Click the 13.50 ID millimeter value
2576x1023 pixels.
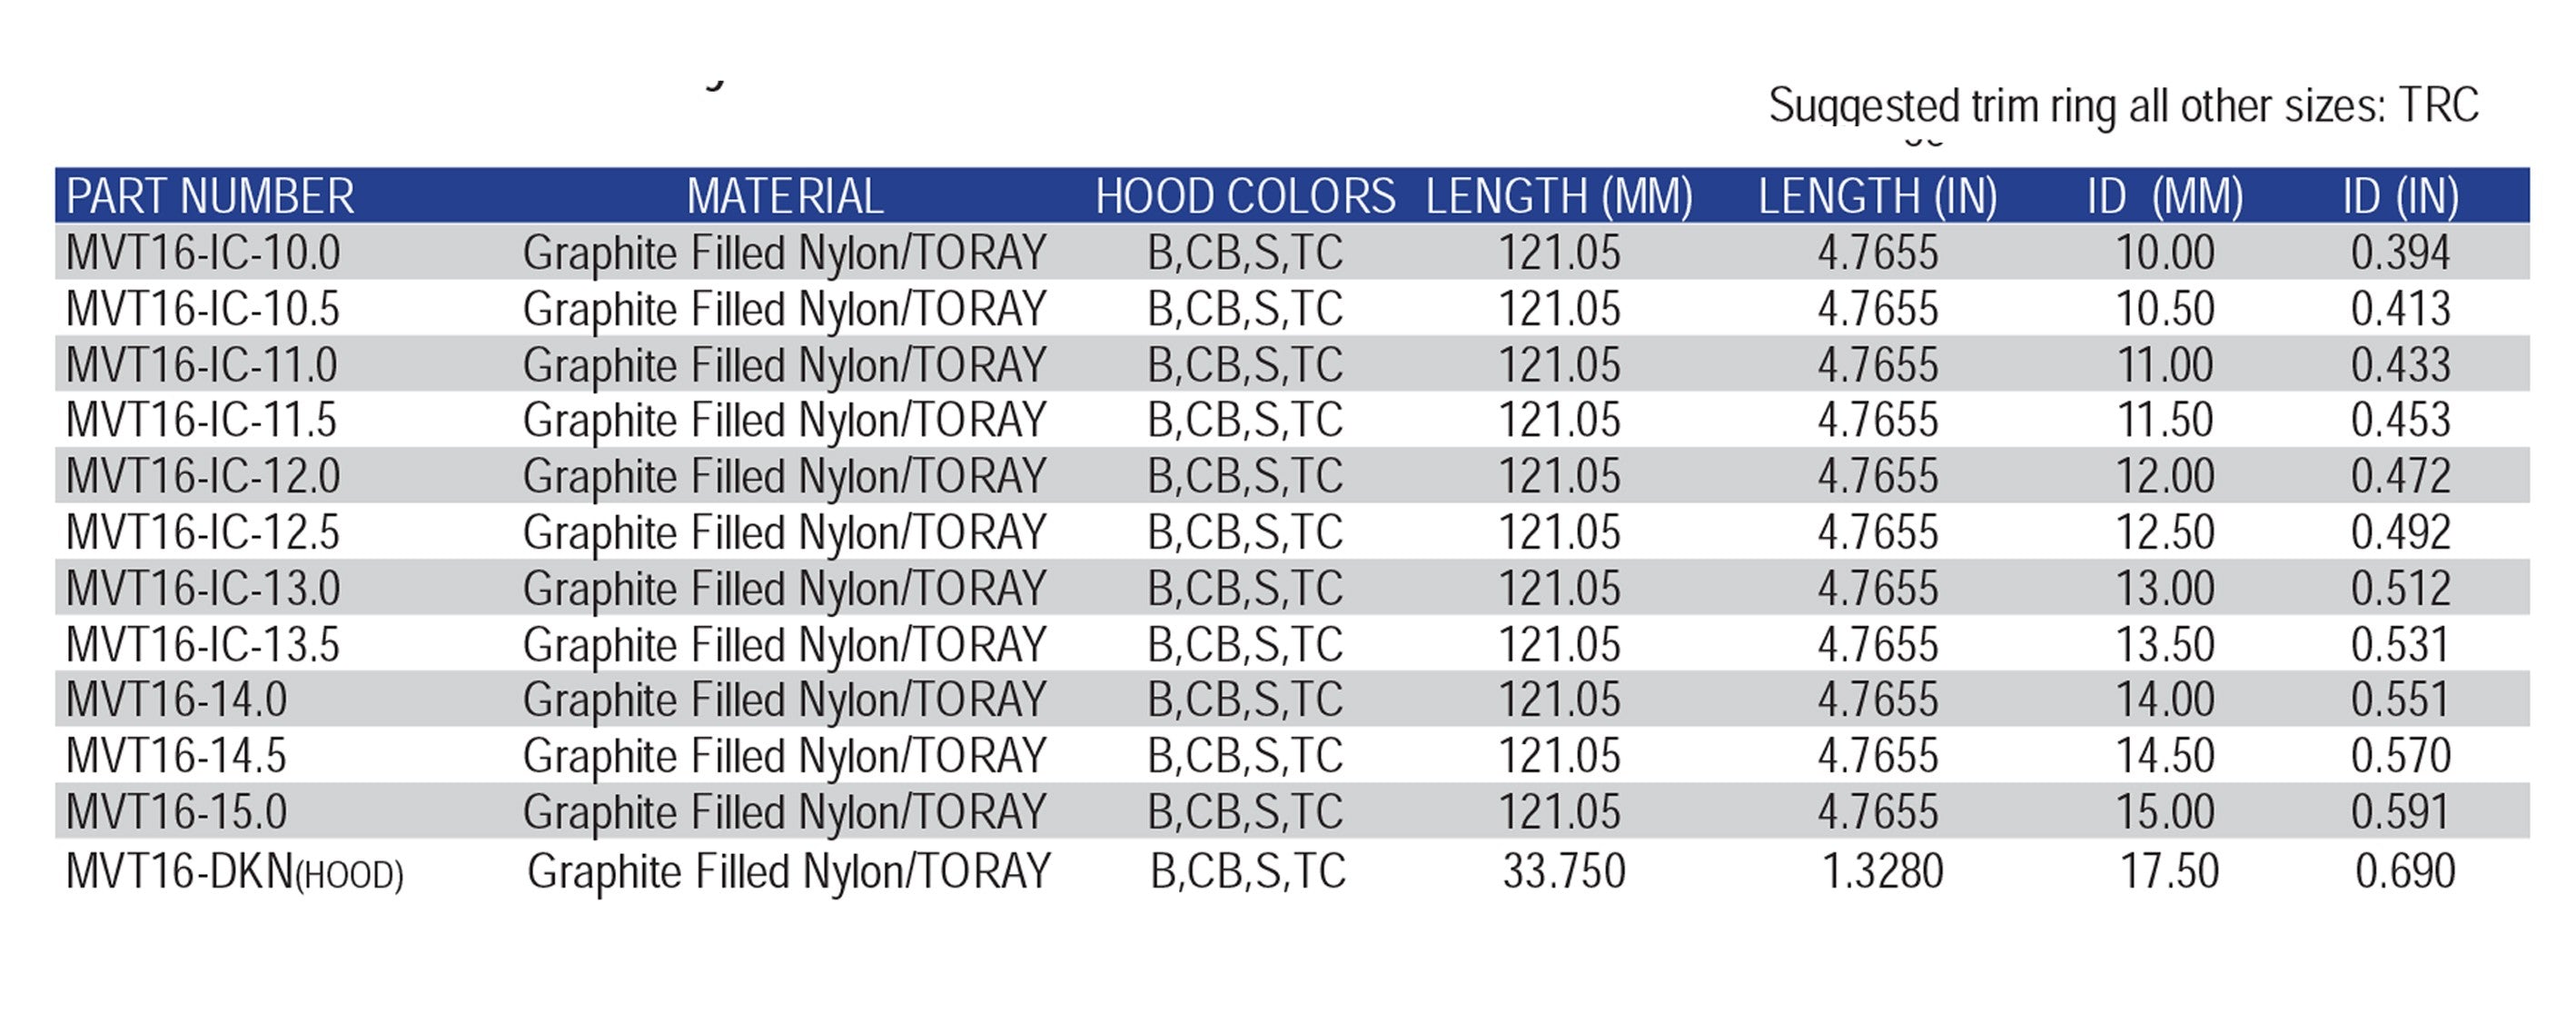(2164, 645)
